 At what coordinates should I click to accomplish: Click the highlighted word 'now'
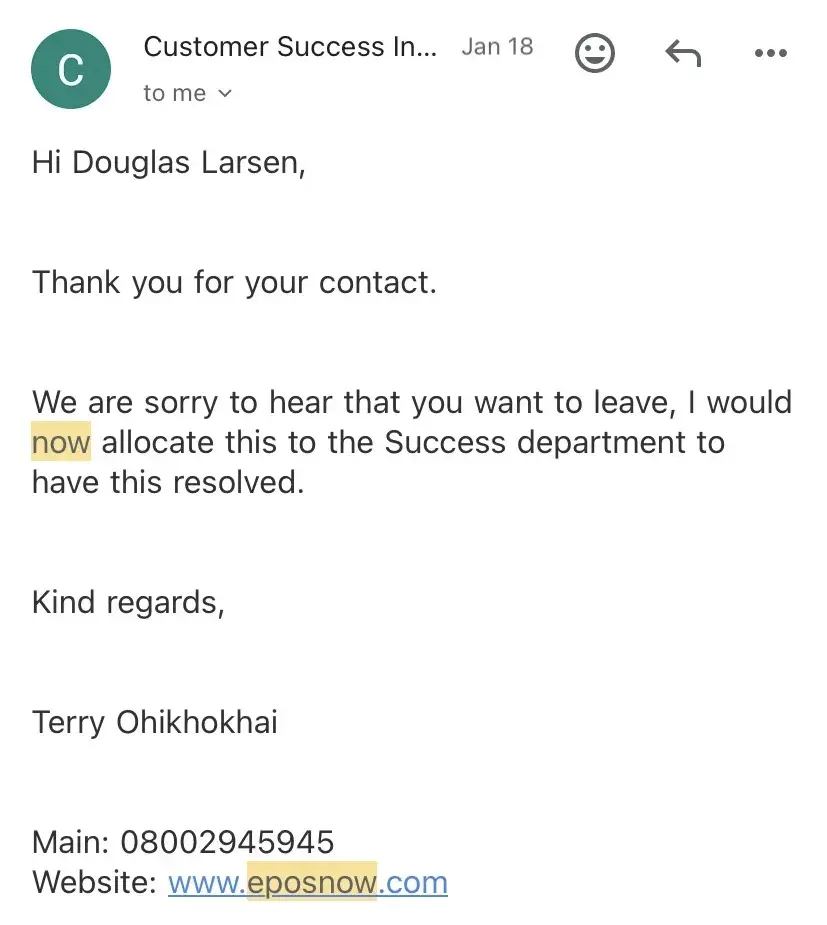point(61,442)
